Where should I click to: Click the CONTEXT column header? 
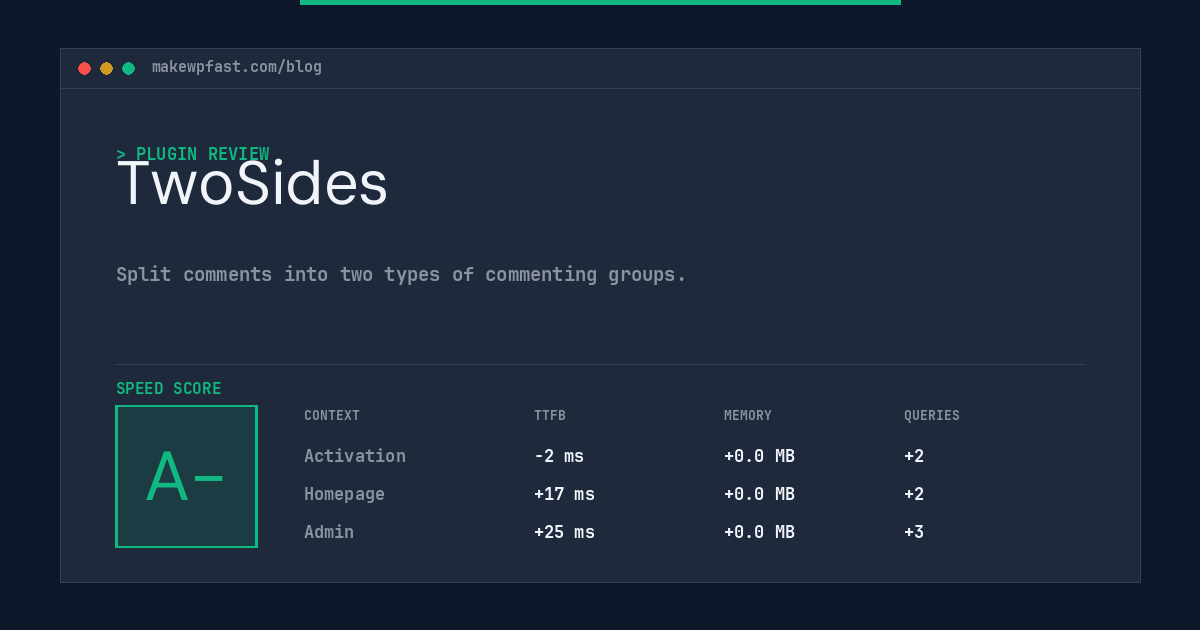tap(332, 416)
